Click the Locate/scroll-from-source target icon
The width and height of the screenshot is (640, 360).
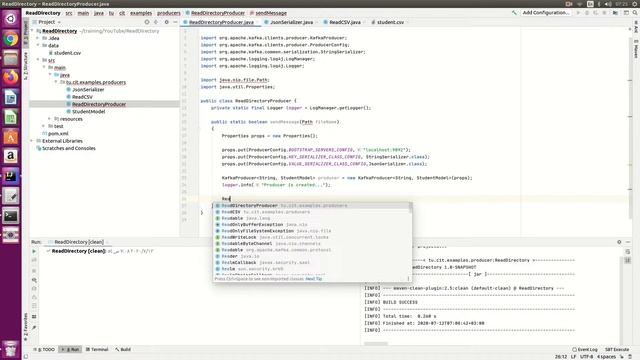pyautogui.click(x=147, y=22)
